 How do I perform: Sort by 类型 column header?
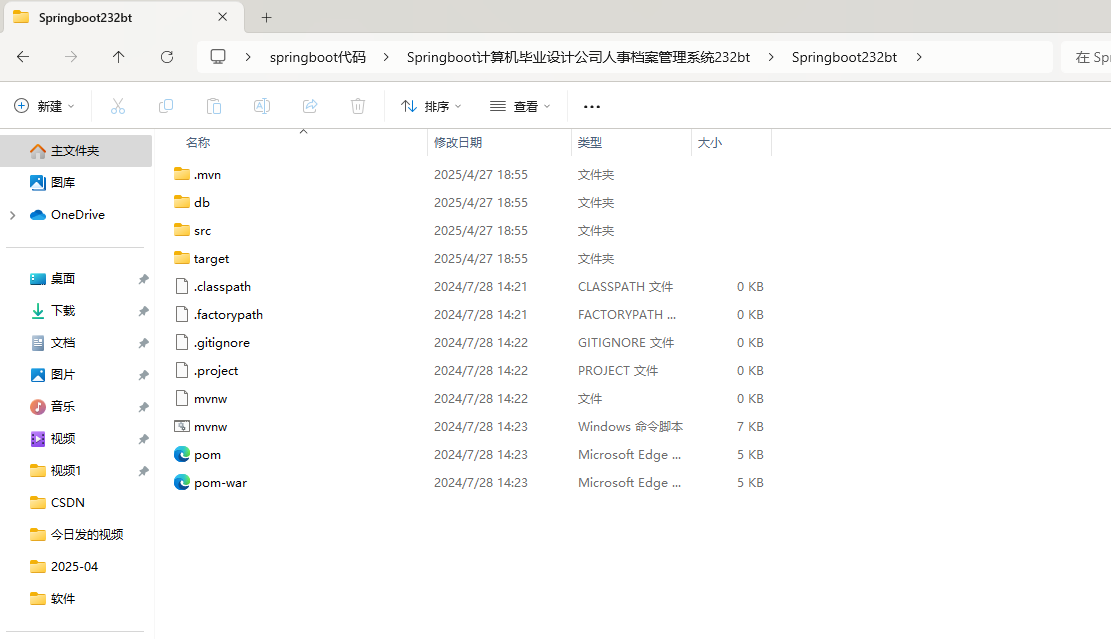[x=590, y=142]
